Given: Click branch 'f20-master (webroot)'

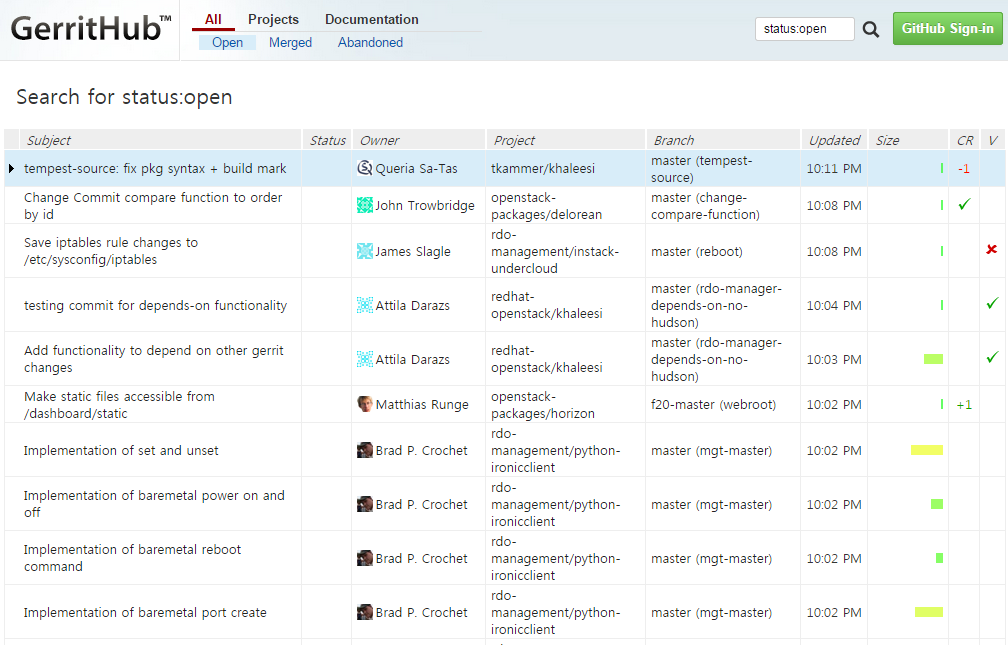Looking at the screenshot, I should pos(714,404).
